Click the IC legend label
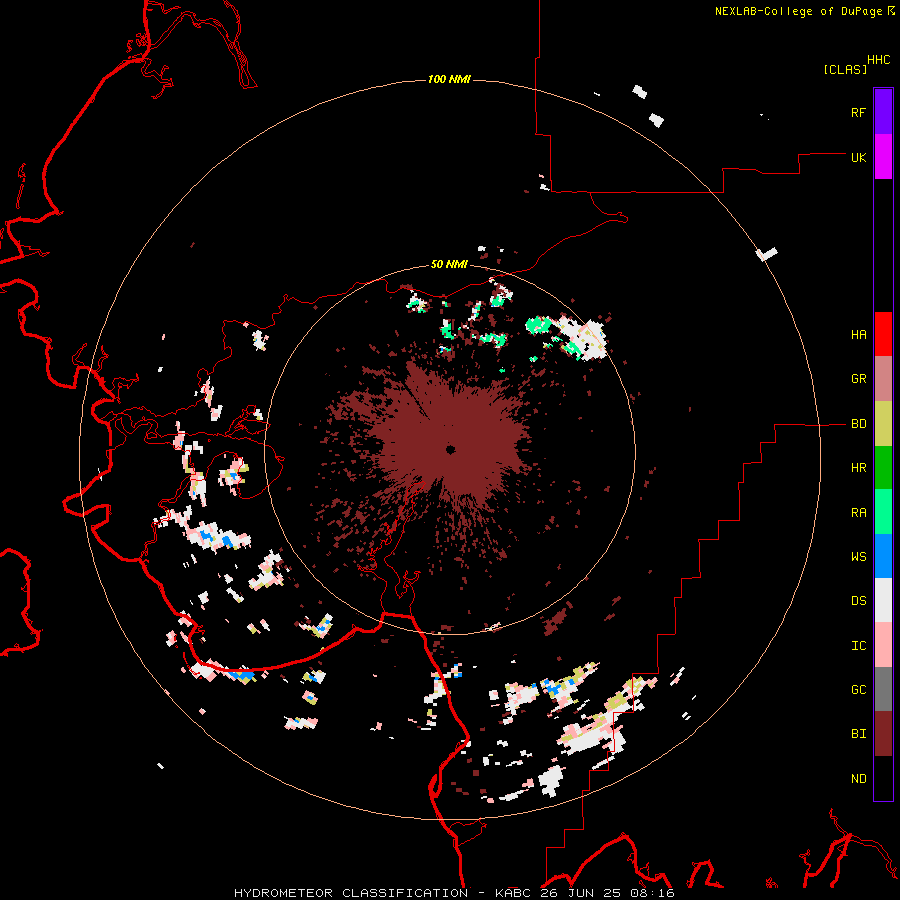 (858, 646)
